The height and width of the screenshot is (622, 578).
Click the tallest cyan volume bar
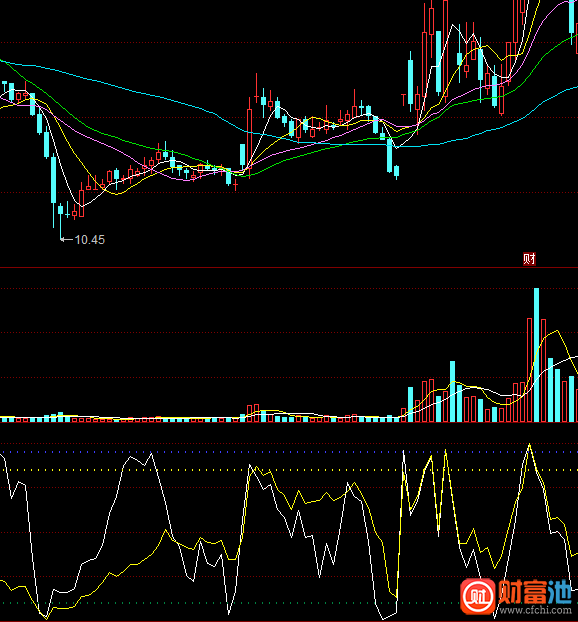536,355
